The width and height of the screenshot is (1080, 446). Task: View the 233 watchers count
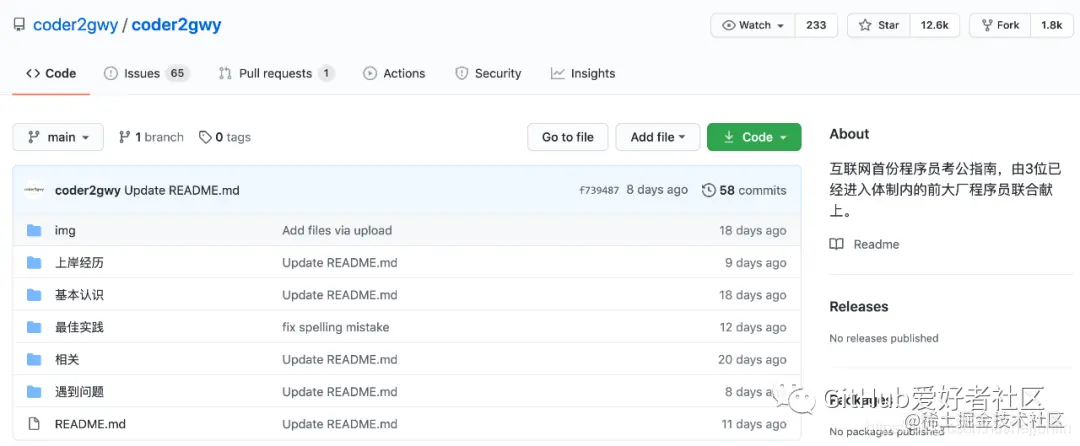[x=816, y=25]
